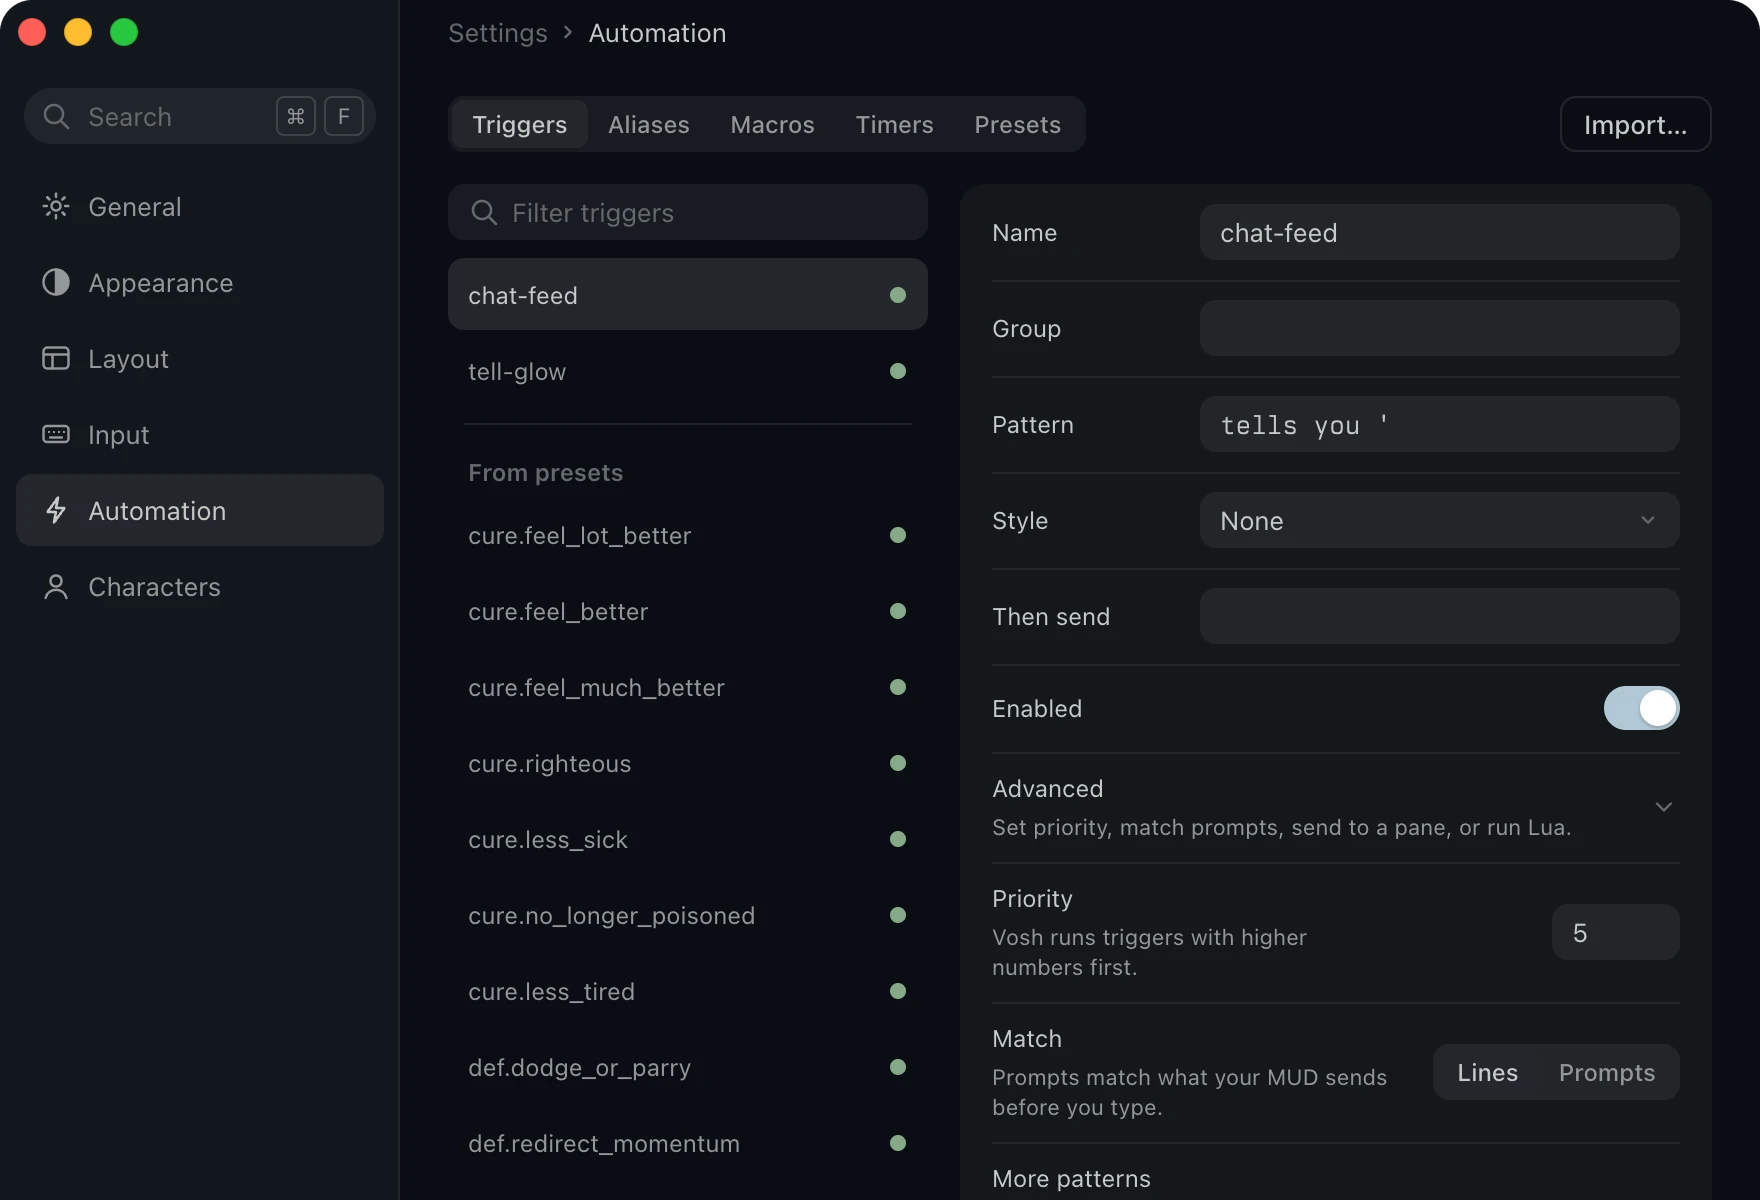Select the cure.no_longer_poisoned trigger
Image resolution: width=1760 pixels, height=1200 pixels.
click(x=688, y=915)
